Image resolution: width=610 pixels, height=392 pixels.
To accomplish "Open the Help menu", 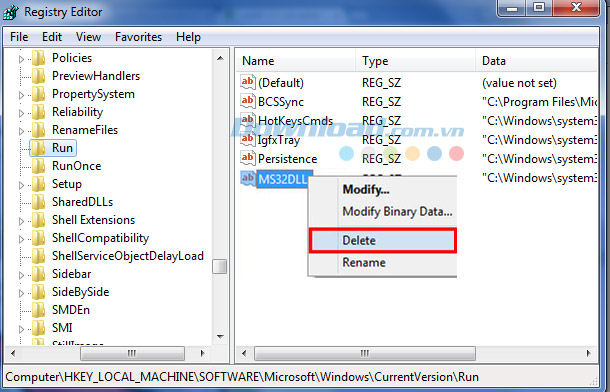I will pos(188,37).
